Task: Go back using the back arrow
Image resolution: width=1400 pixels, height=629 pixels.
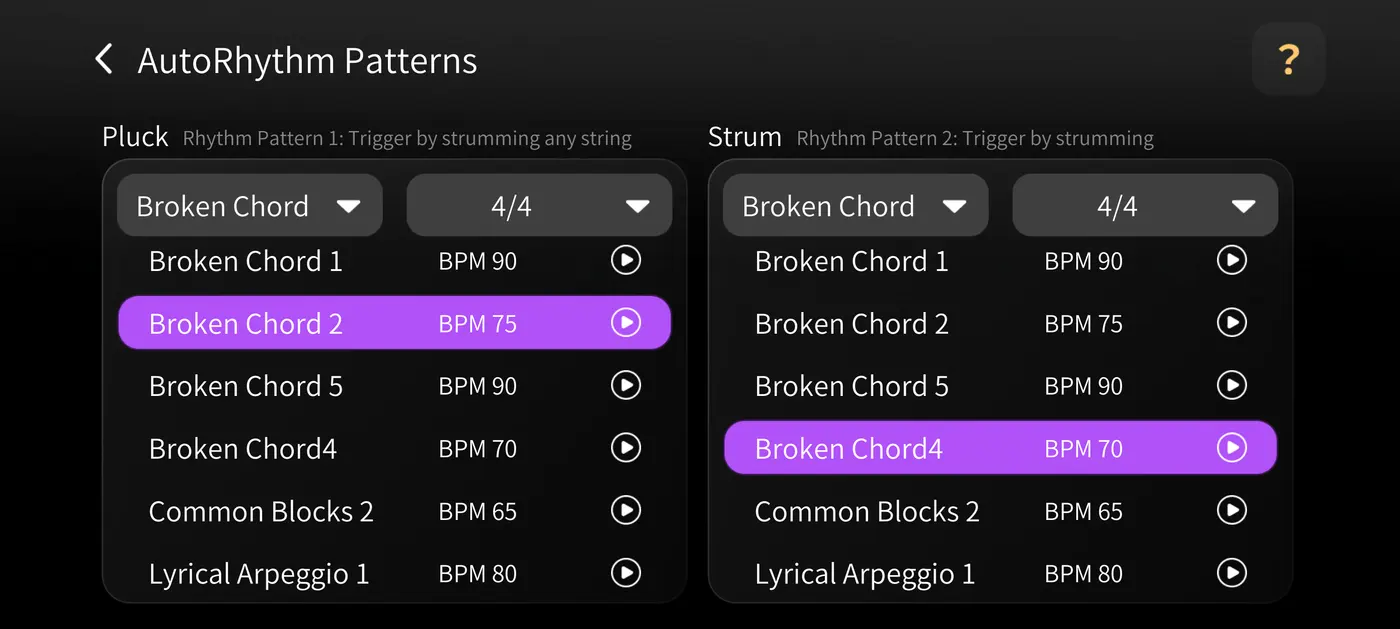Action: point(104,60)
